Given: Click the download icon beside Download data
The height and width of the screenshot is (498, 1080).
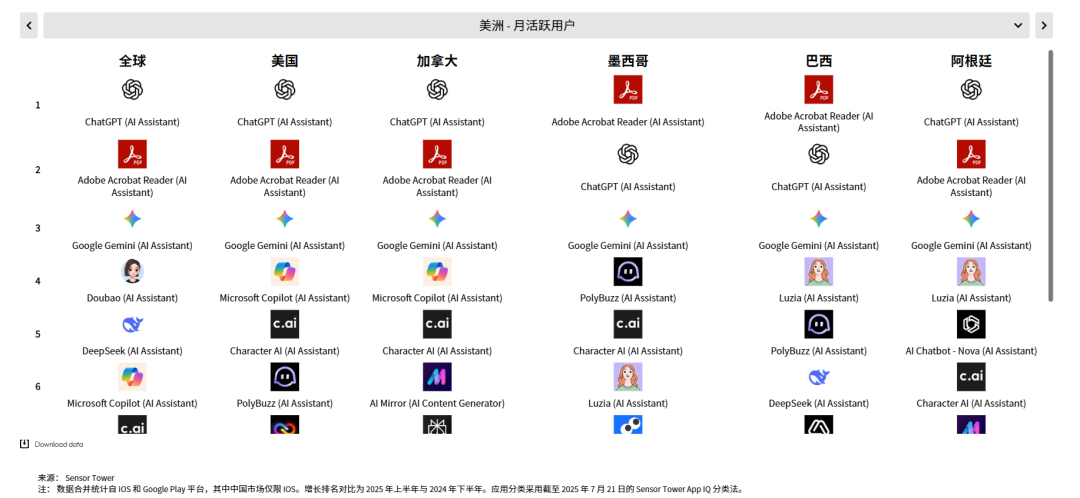Looking at the screenshot, I should coord(25,444).
